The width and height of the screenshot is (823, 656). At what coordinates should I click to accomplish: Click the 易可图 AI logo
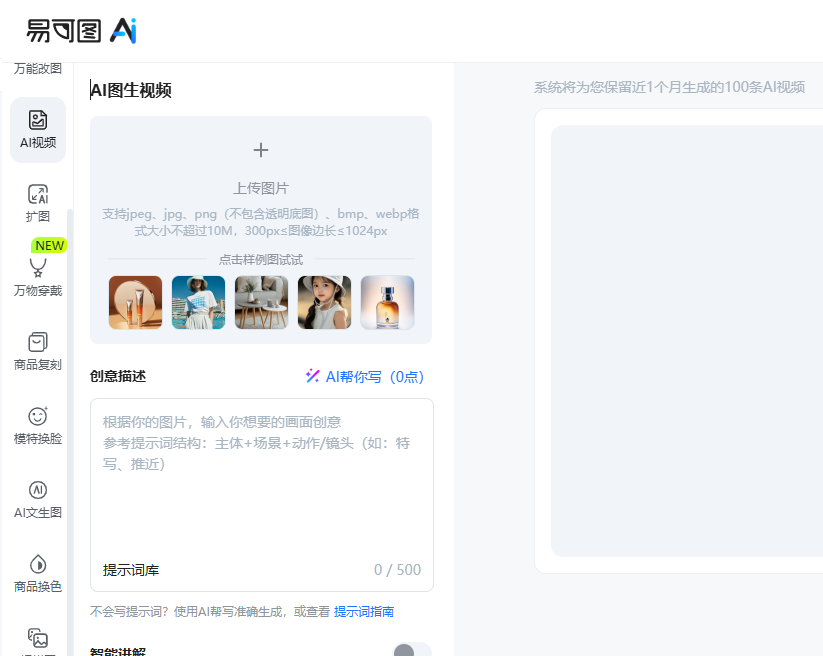[x=81, y=31]
